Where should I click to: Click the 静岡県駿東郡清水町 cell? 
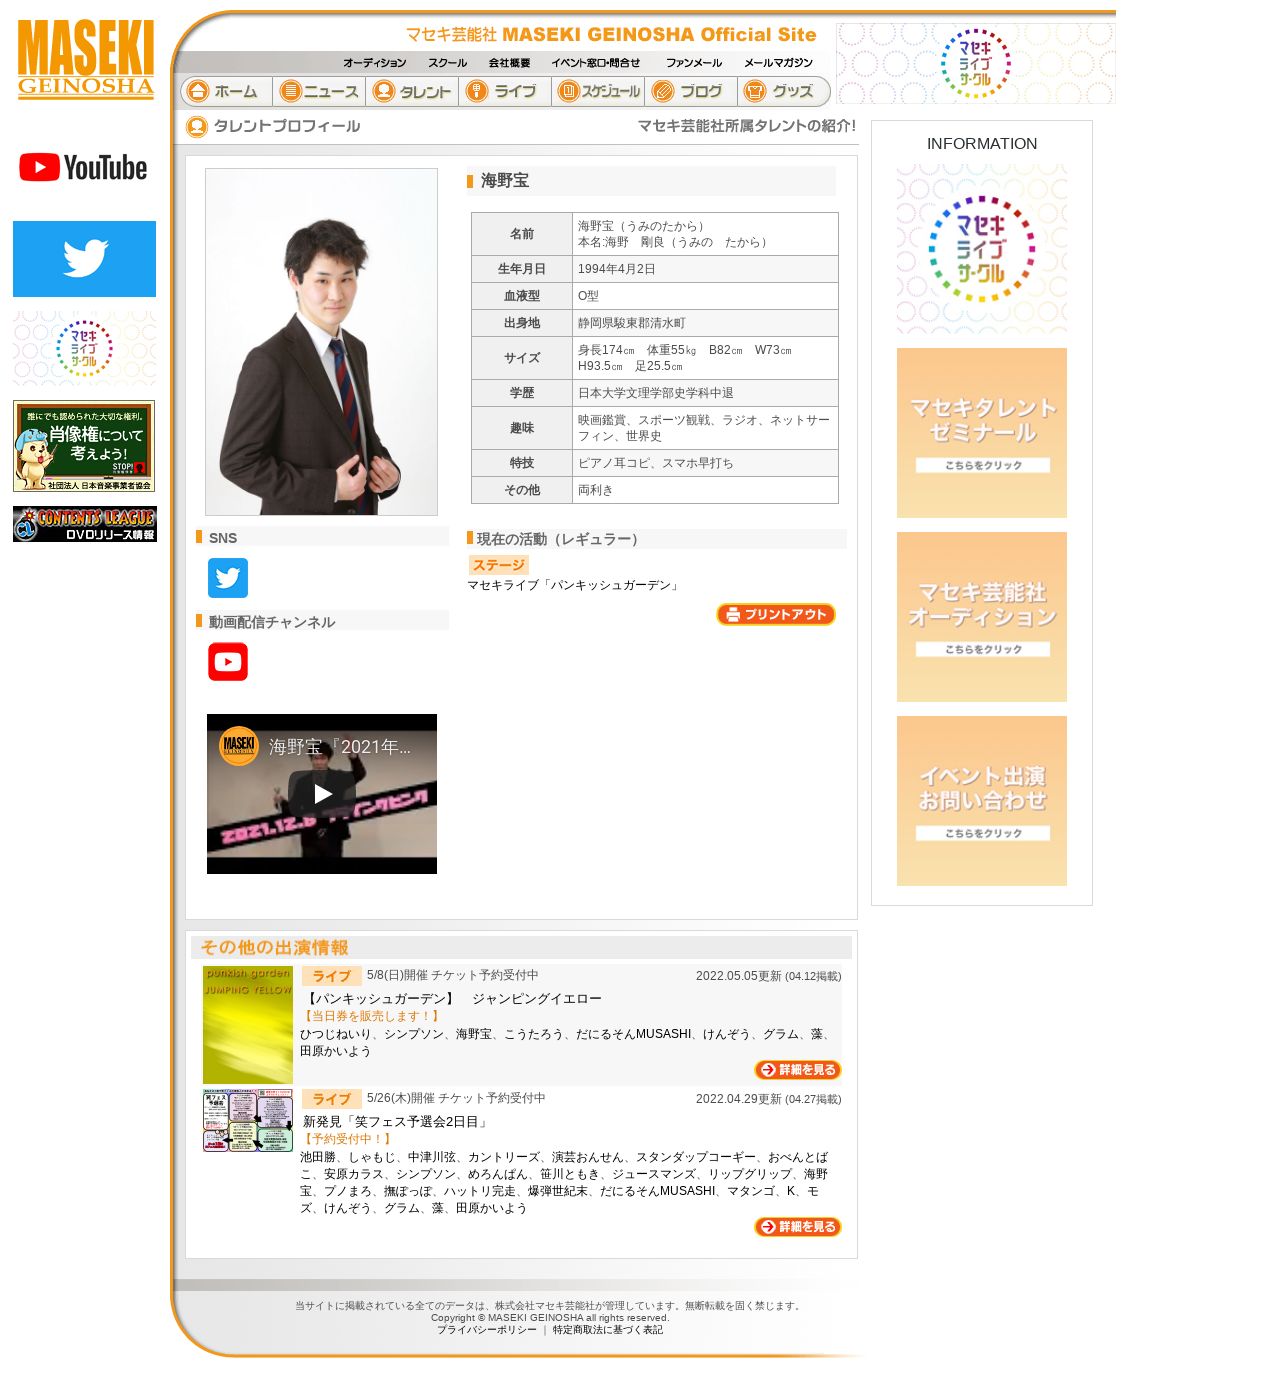(705, 323)
